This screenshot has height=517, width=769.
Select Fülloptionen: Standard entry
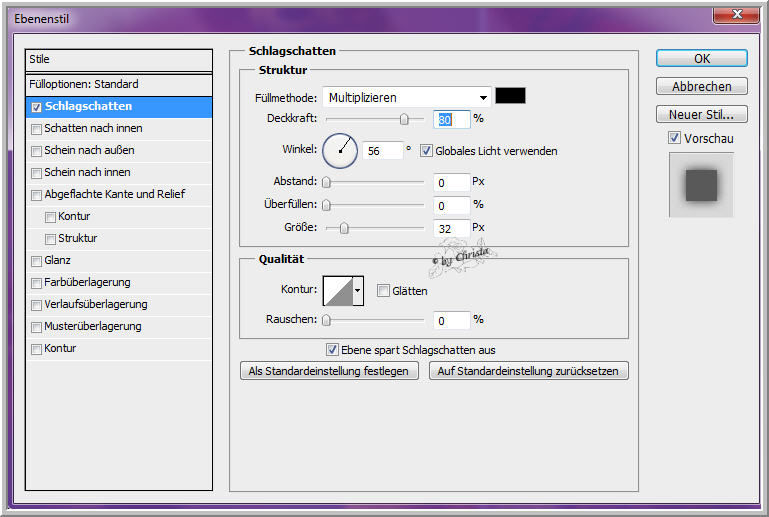pos(119,84)
